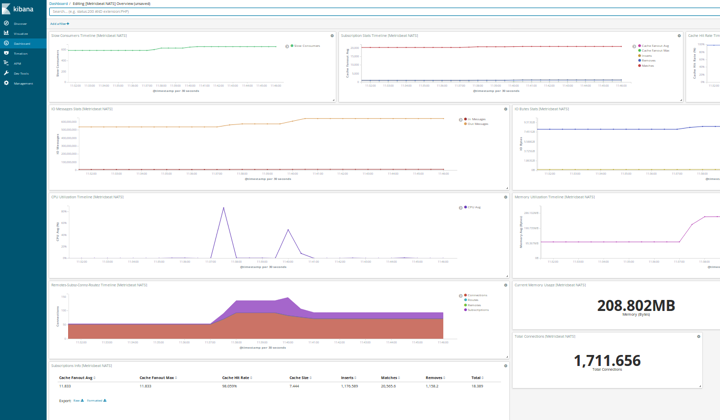Click the 98.059% cache hit rate cell
720x420 pixels.
point(229,386)
